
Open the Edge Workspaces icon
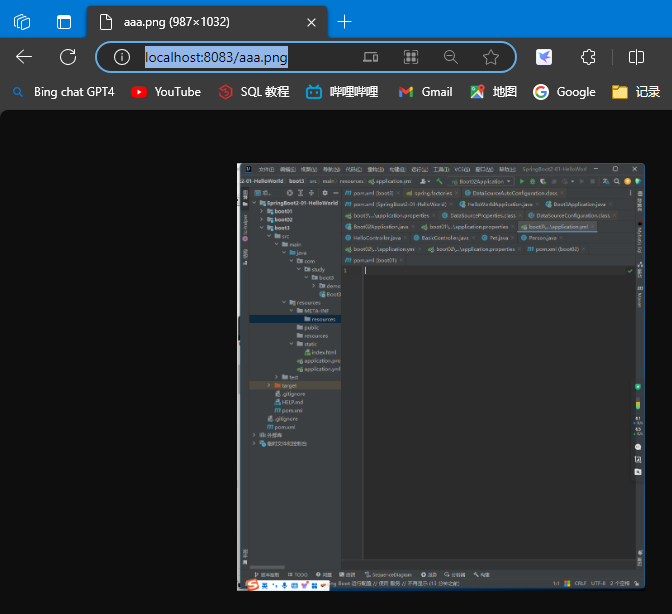tap(22, 22)
